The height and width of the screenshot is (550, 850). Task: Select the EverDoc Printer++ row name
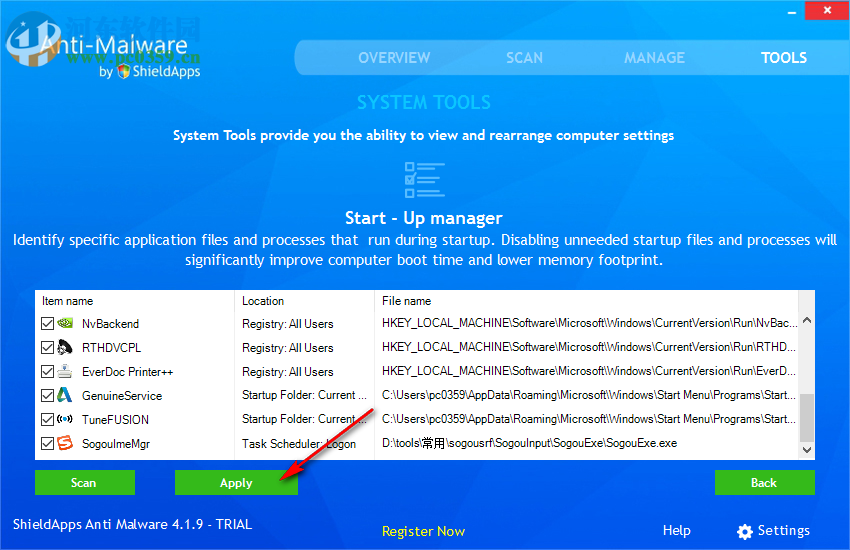click(127, 372)
